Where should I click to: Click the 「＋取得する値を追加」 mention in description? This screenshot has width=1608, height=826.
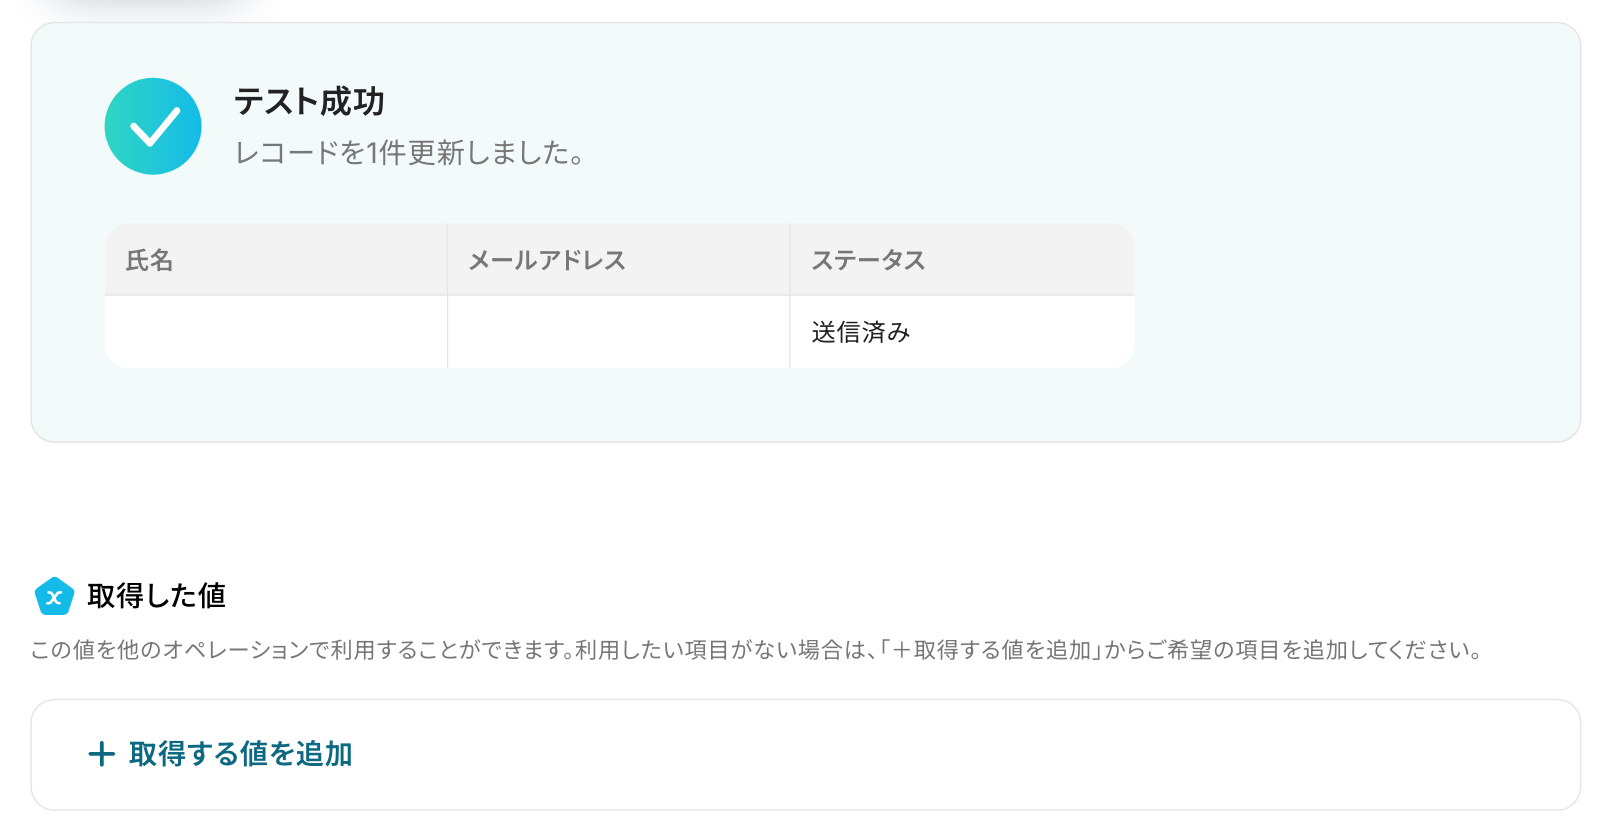[990, 650]
